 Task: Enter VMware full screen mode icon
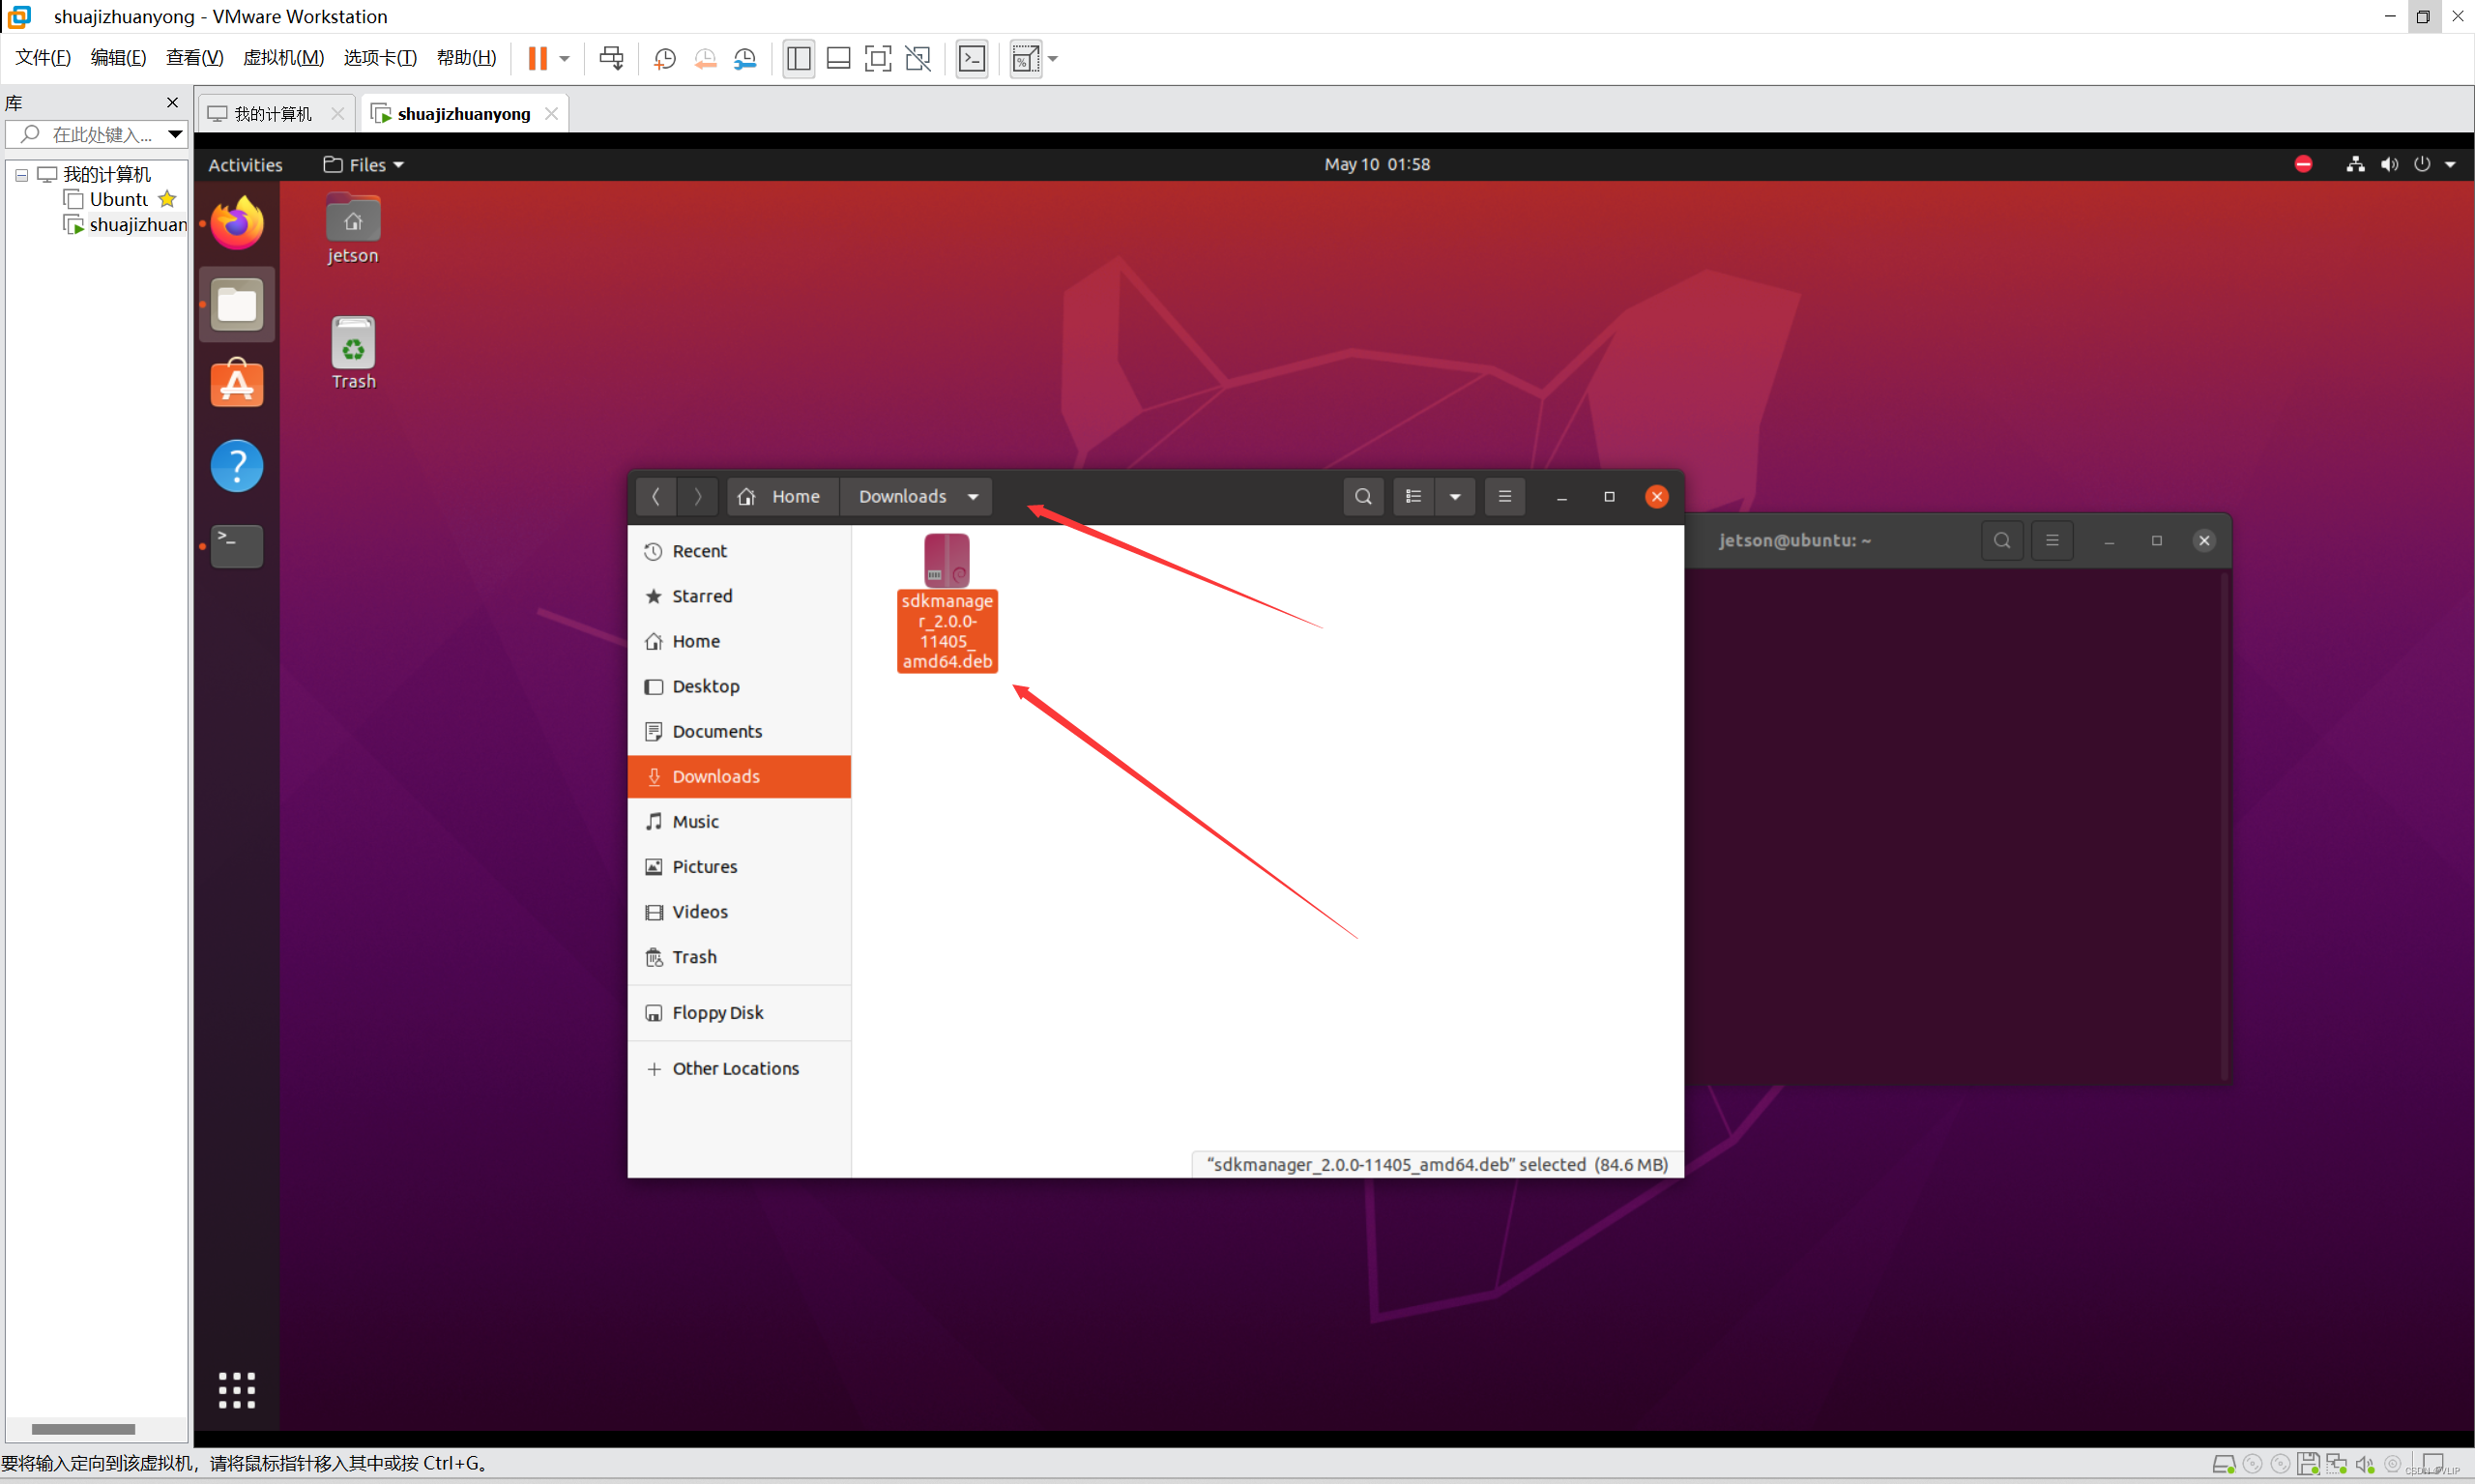pos(877,58)
